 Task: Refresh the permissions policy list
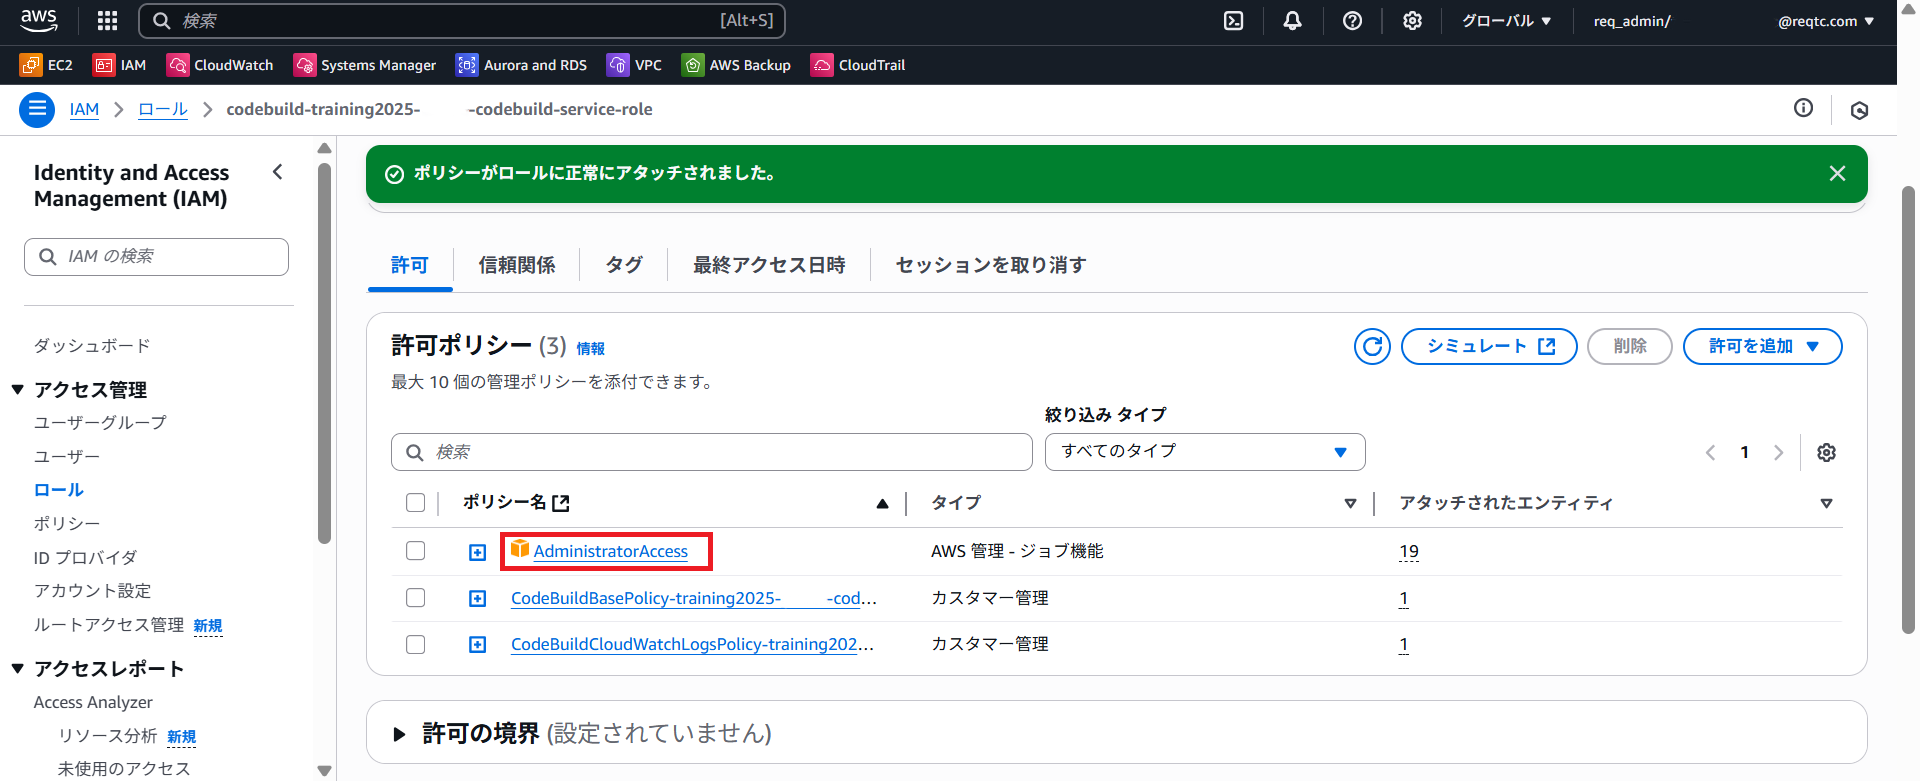click(x=1372, y=346)
